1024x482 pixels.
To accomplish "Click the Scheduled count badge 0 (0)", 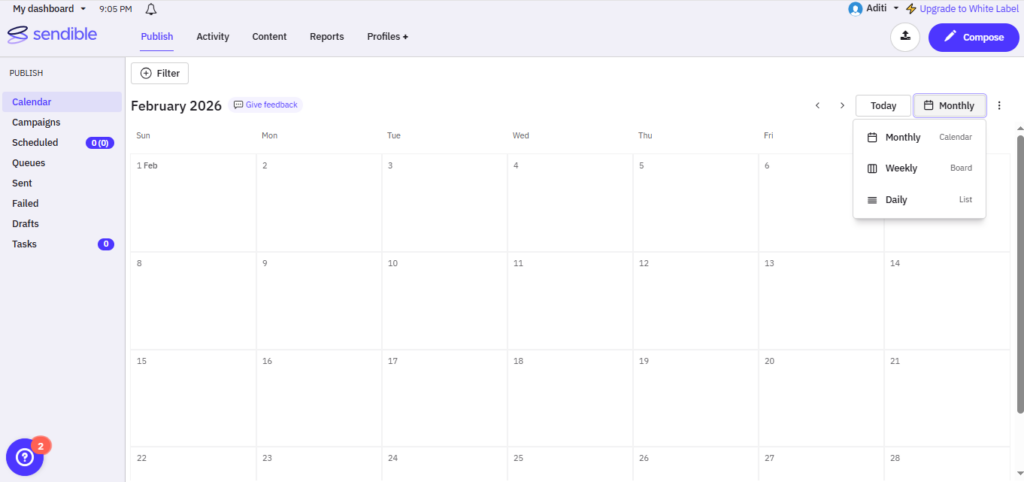I will 100,143.
